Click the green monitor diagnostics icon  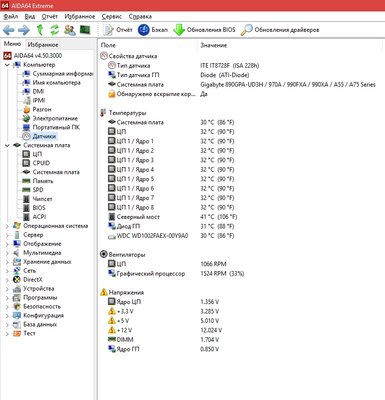tap(85, 30)
